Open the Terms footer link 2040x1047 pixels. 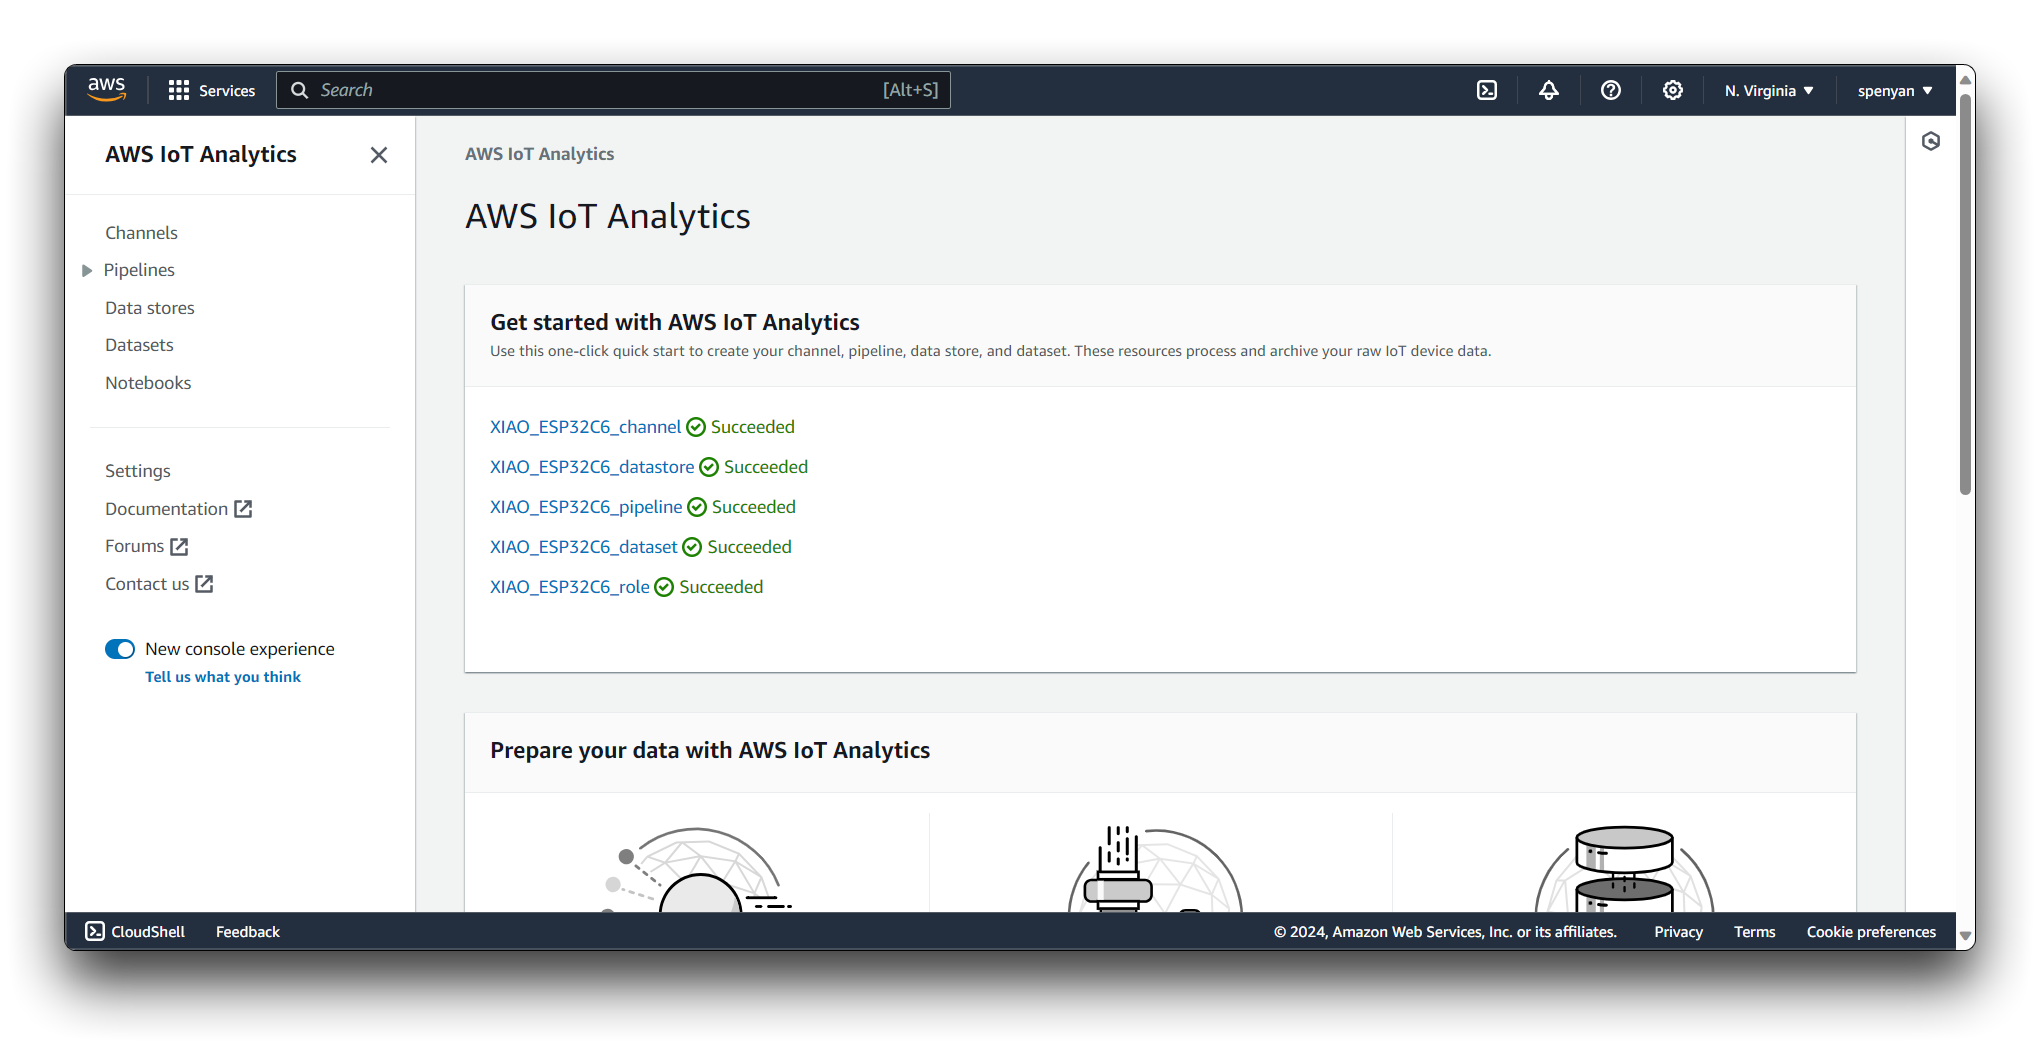1755,931
